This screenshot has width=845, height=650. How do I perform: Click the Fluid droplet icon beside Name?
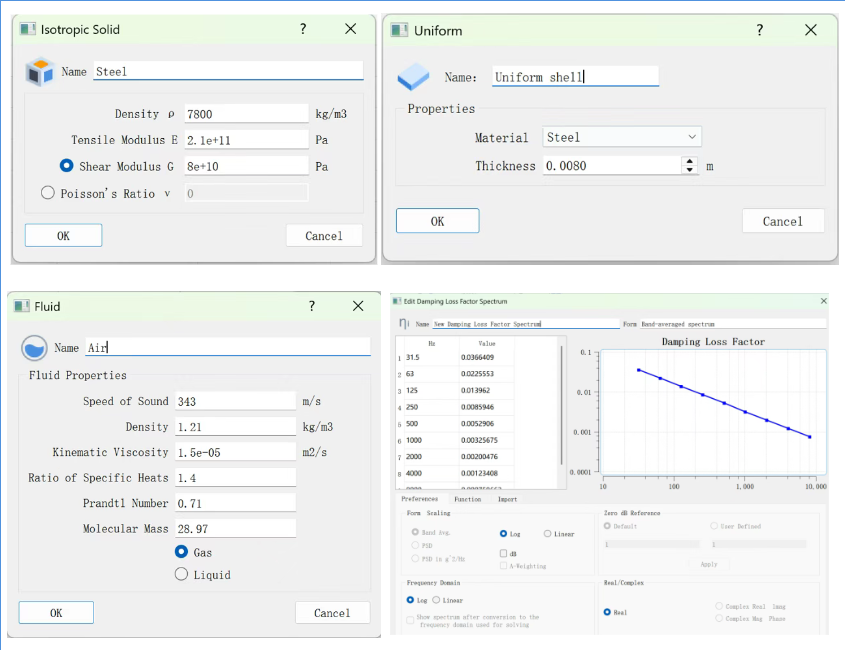(34, 348)
